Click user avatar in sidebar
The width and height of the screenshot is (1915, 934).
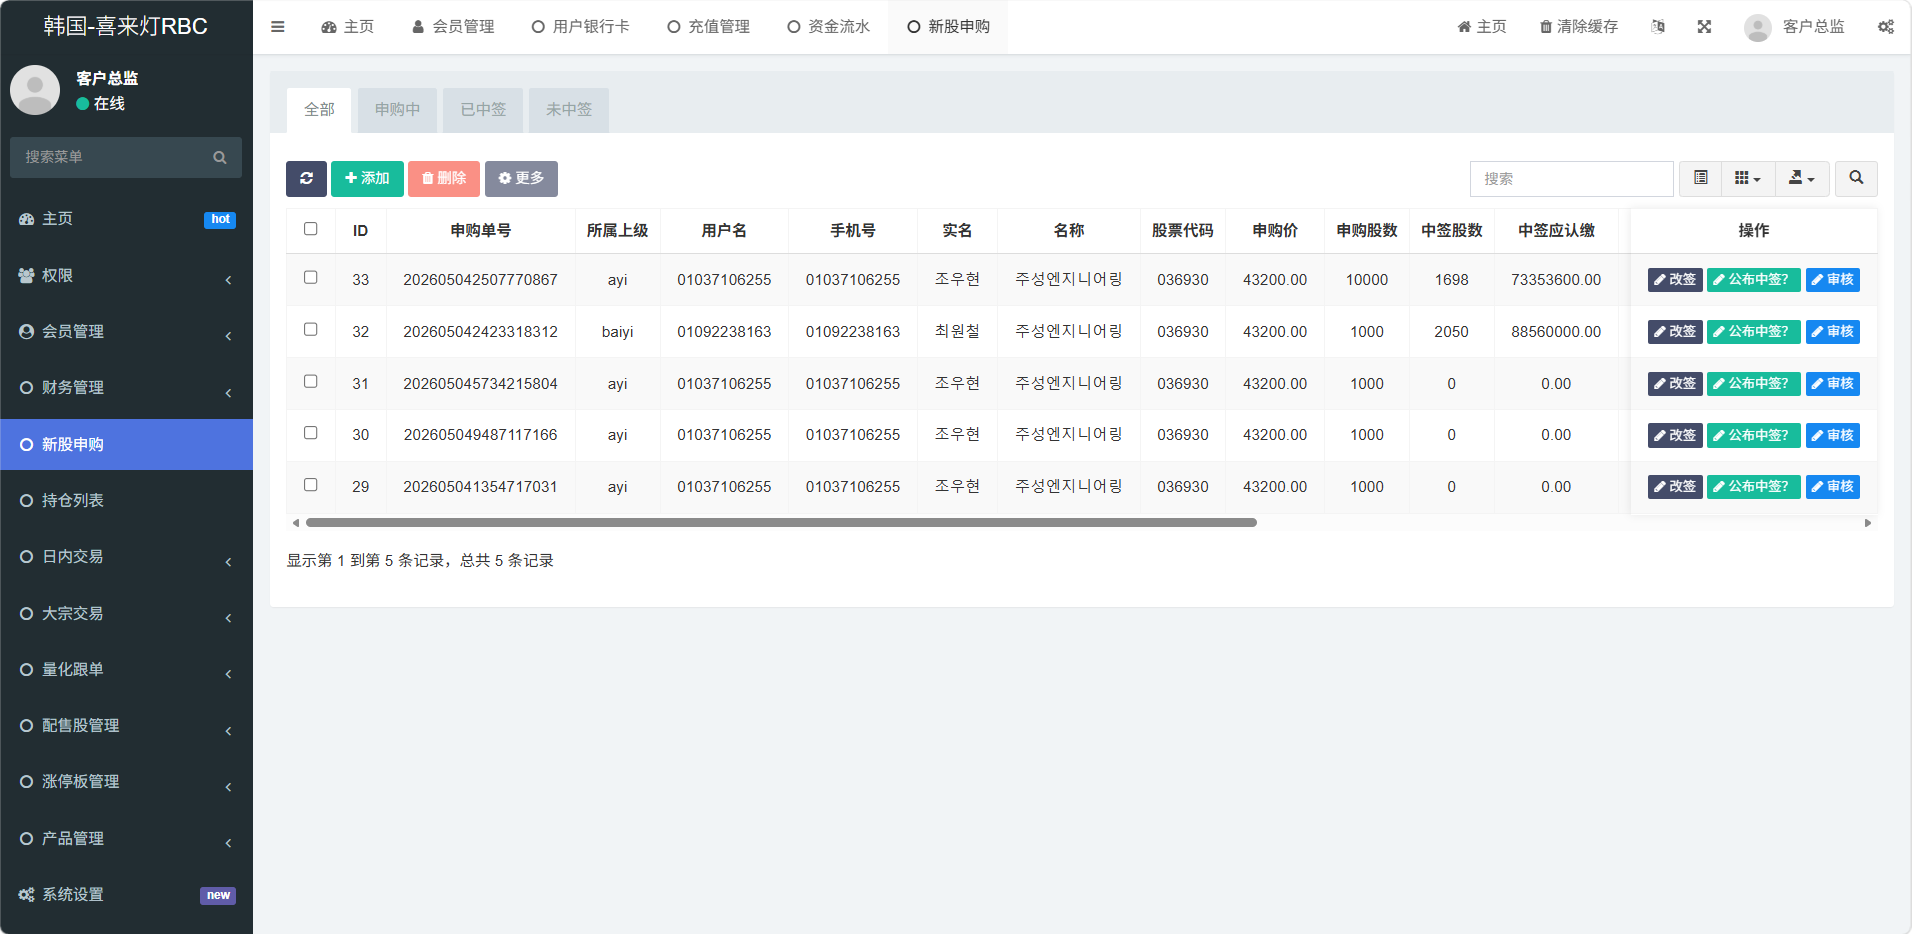[x=35, y=90]
